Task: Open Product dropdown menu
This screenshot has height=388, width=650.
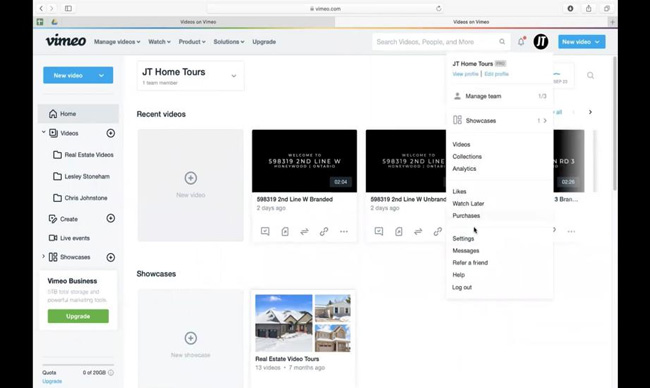Action: tap(192, 42)
